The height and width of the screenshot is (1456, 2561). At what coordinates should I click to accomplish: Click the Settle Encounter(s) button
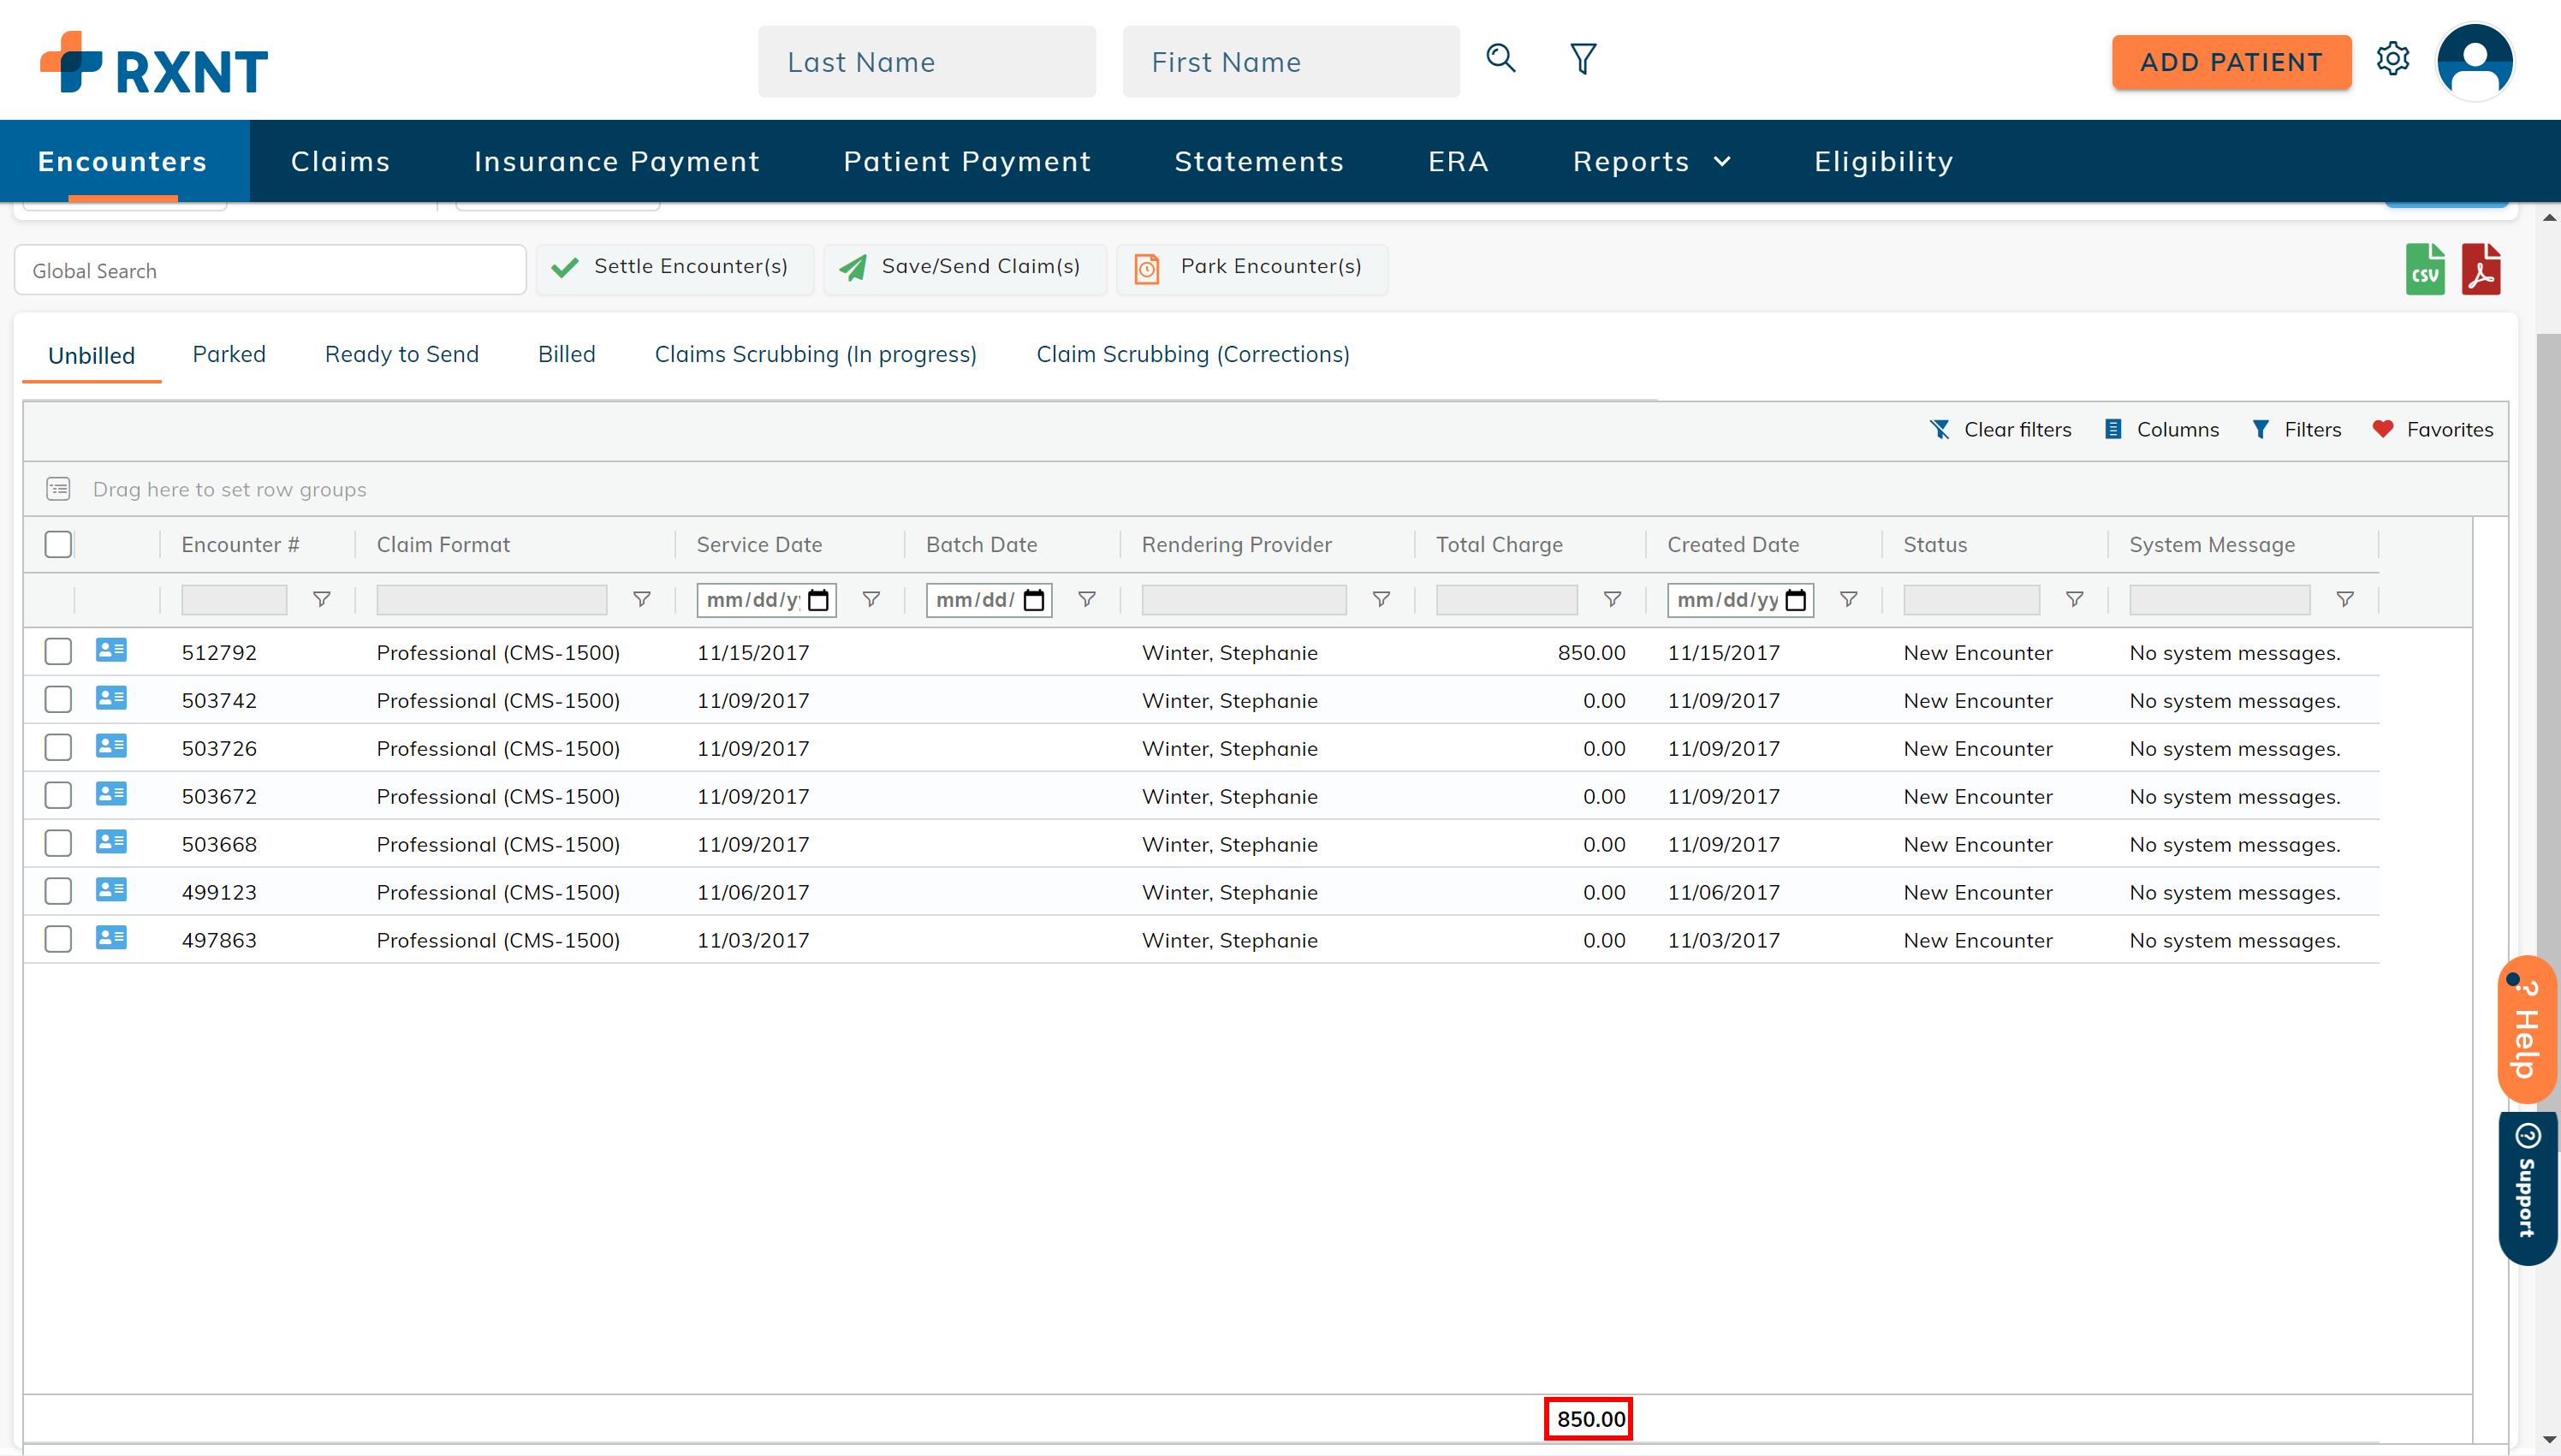tap(675, 267)
